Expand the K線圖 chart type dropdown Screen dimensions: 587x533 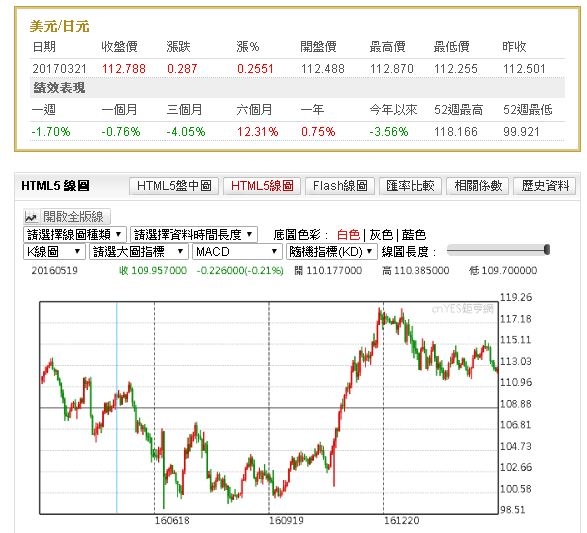pyautogui.click(x=54, y=252)
